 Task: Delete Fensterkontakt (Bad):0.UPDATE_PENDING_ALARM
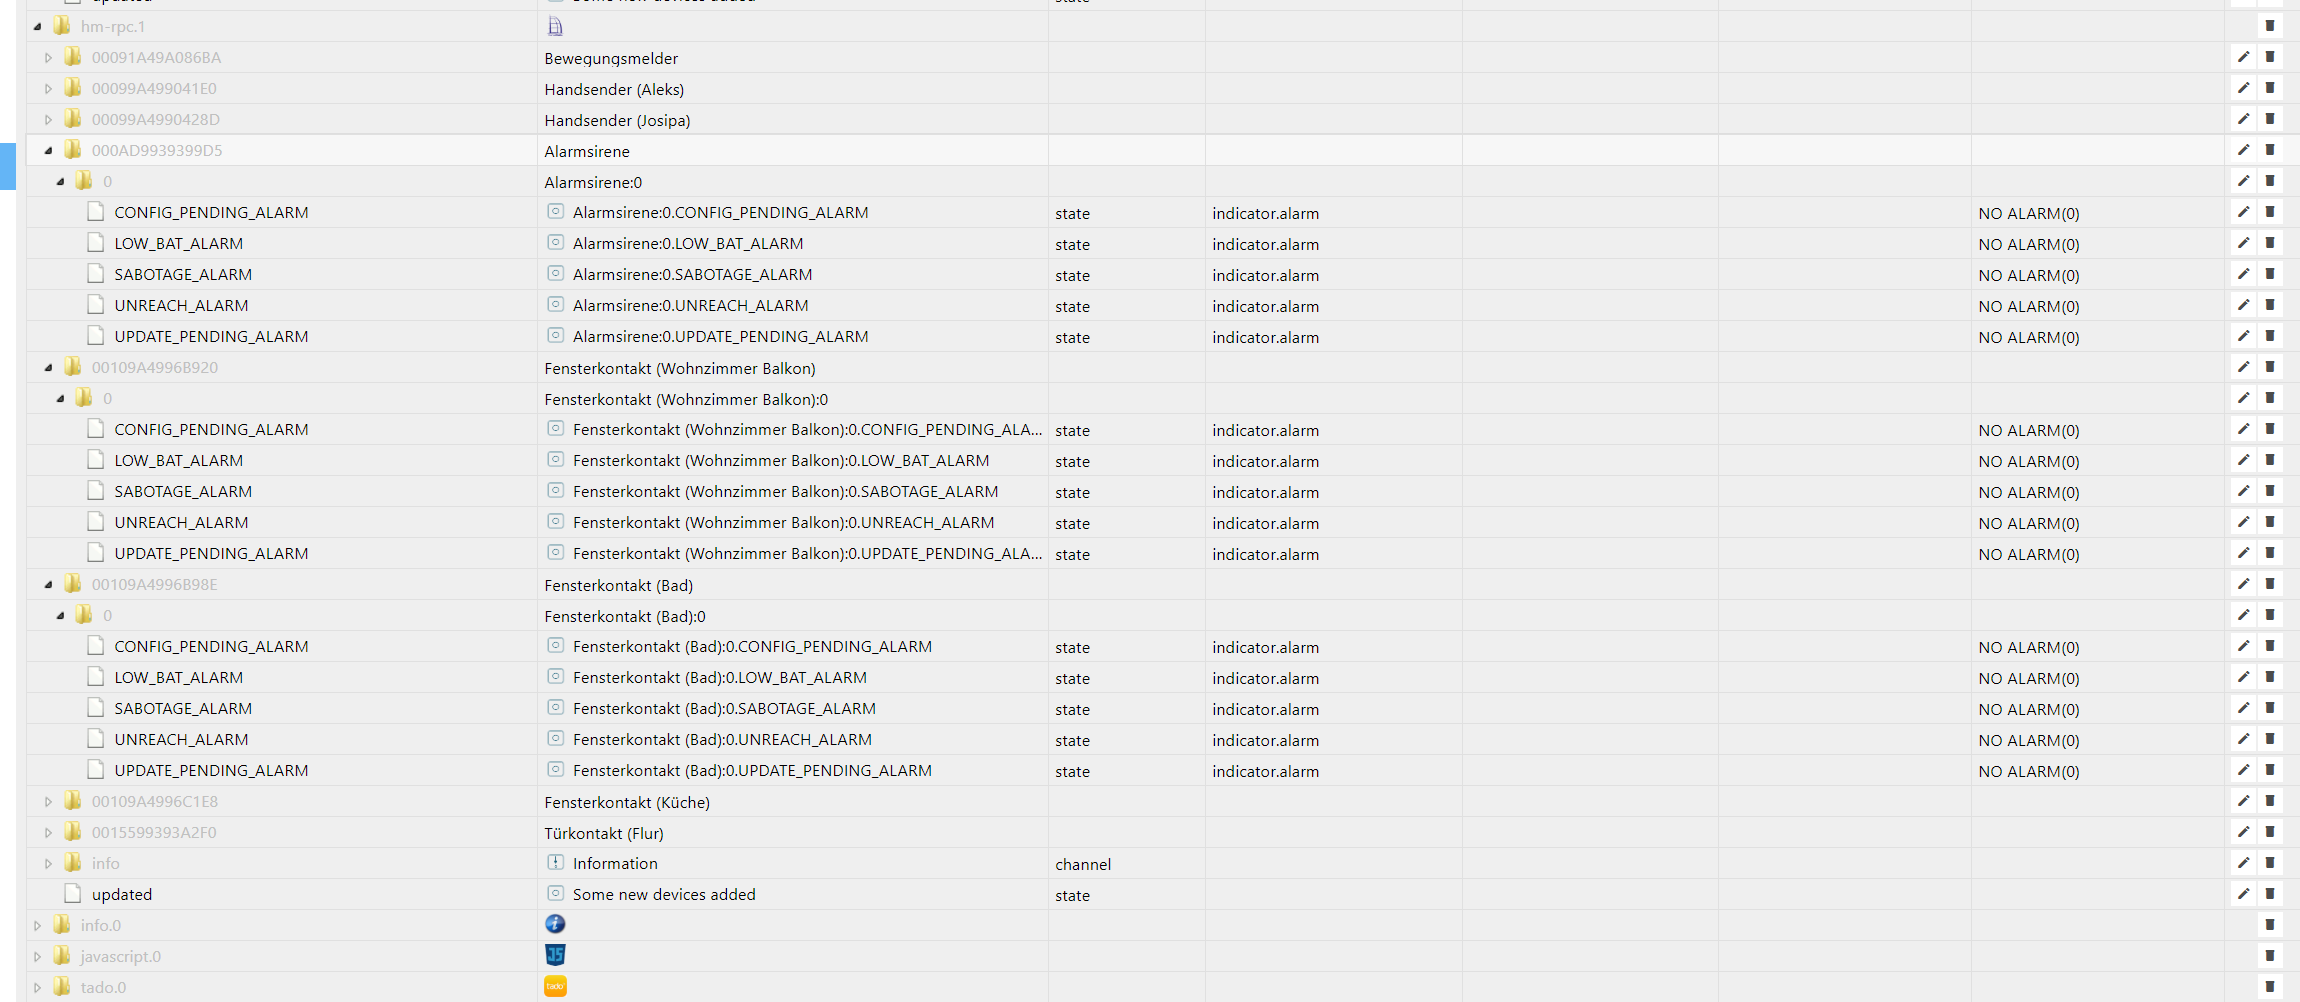[x=2270, y=770]
